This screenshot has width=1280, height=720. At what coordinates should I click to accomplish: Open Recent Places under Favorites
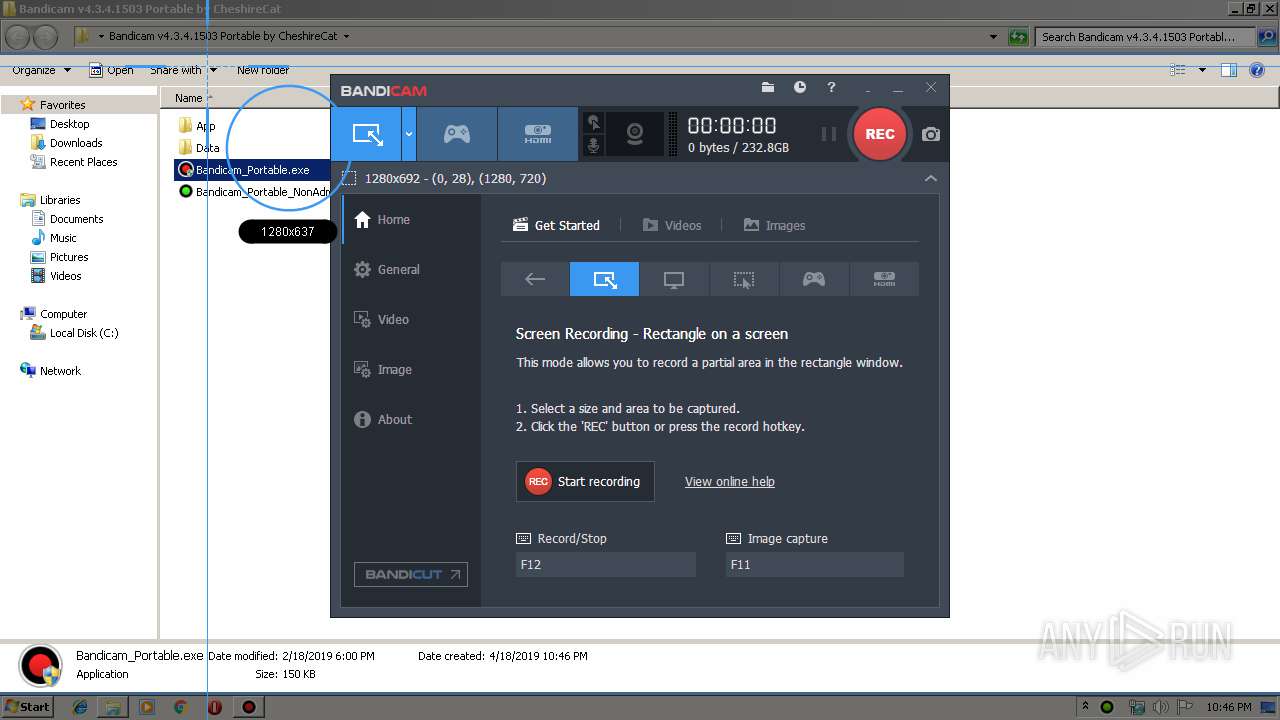83,162
